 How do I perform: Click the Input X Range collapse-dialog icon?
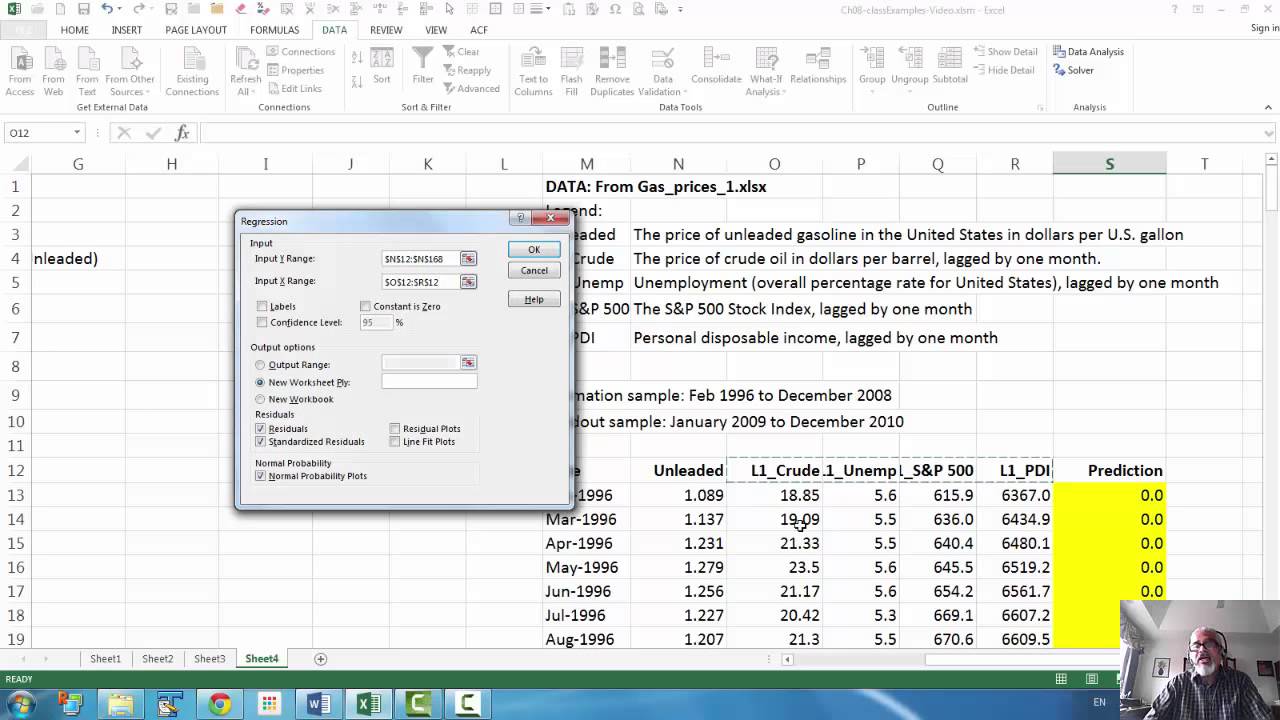click(468, 282)
